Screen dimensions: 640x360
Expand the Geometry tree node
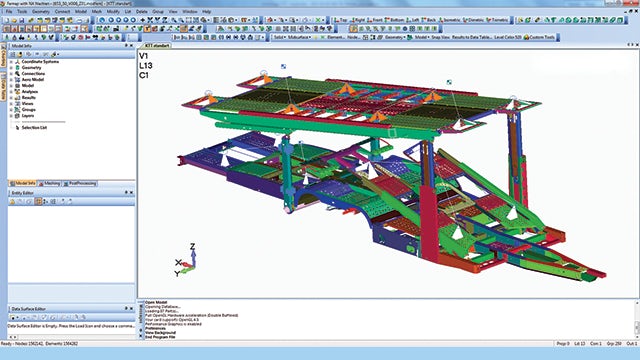point(11,68)
